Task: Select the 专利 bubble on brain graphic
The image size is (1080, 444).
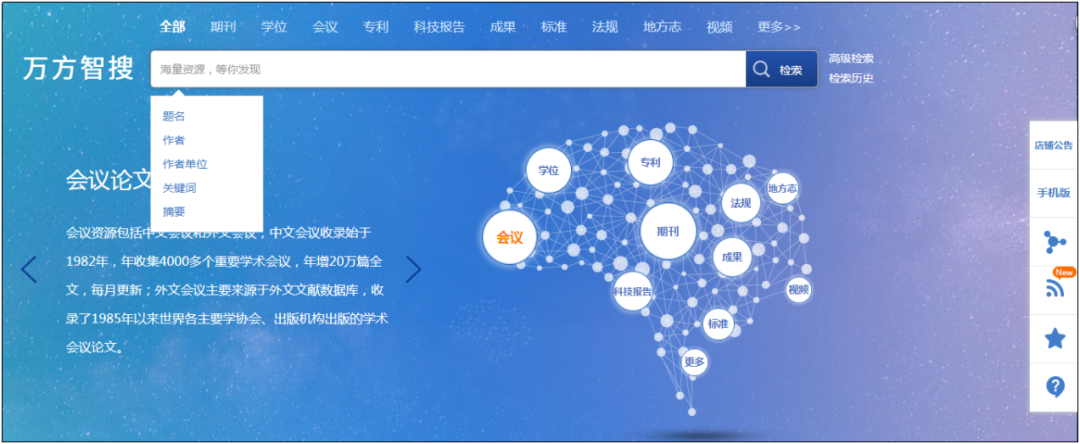Action: click(x=650, y=163)
